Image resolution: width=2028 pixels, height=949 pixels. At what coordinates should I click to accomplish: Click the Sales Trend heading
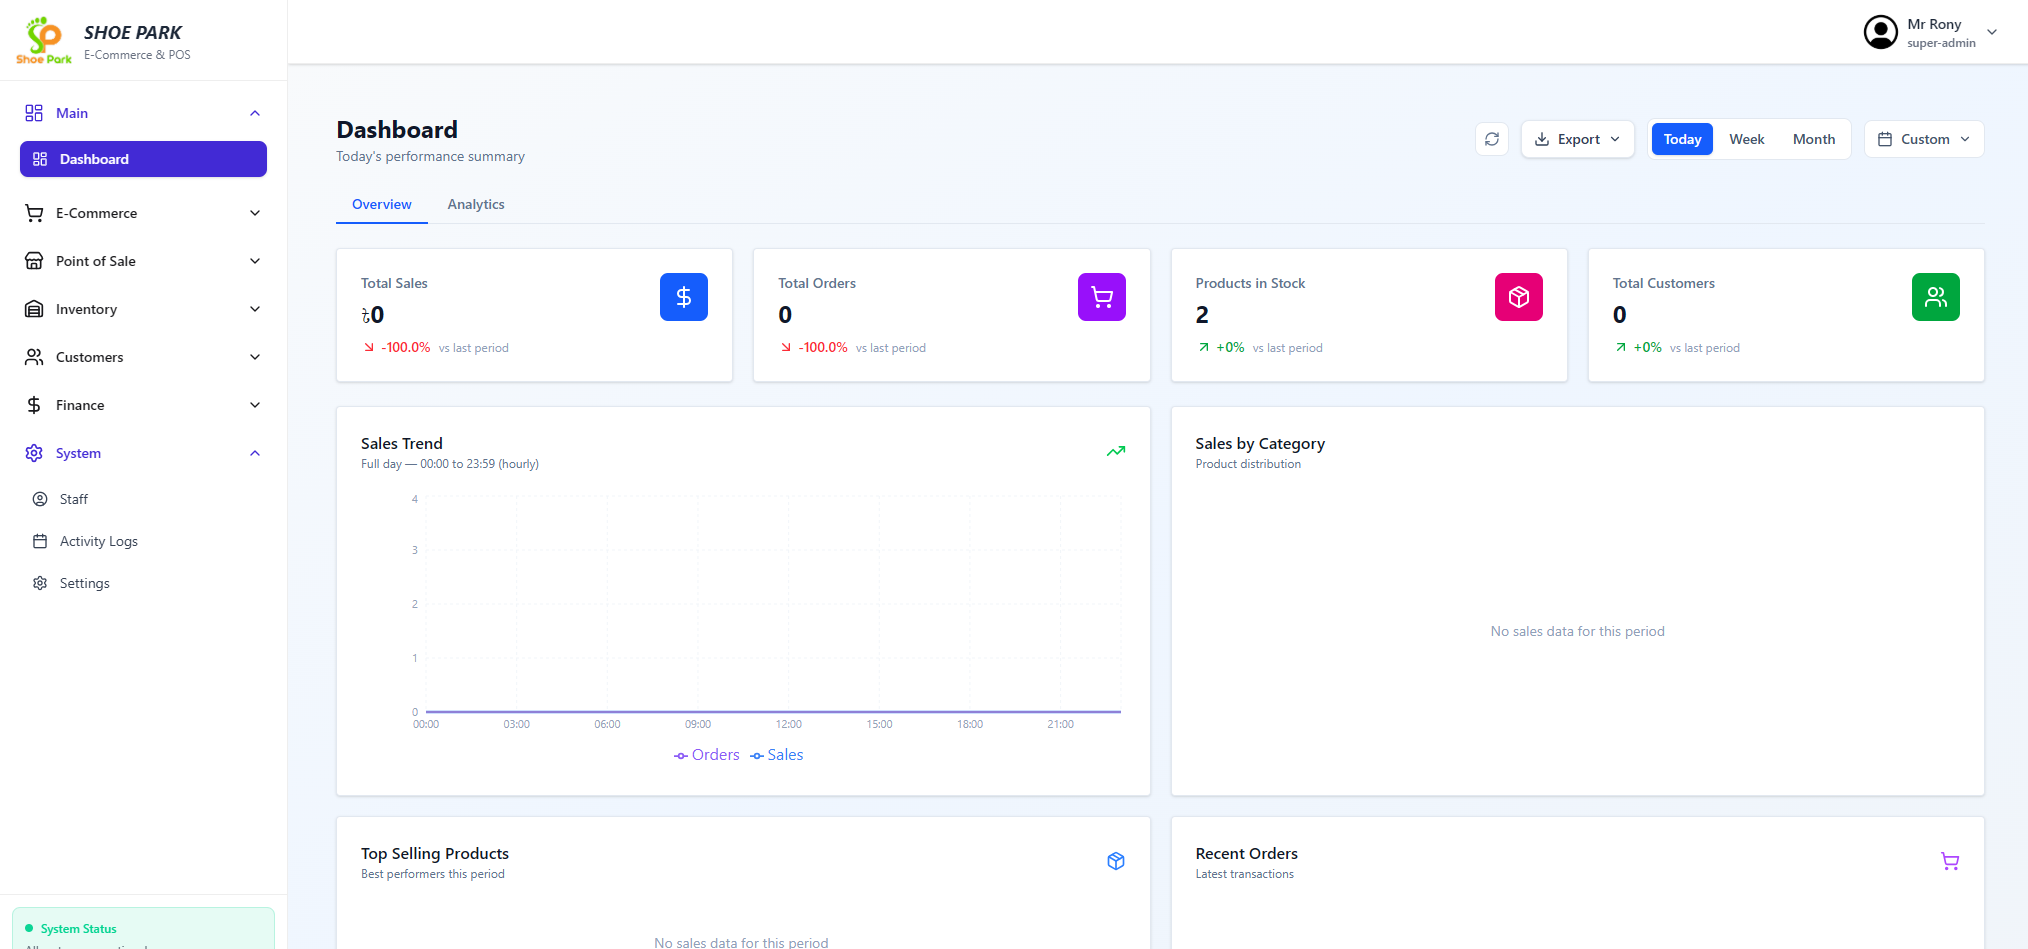(402, 443)
